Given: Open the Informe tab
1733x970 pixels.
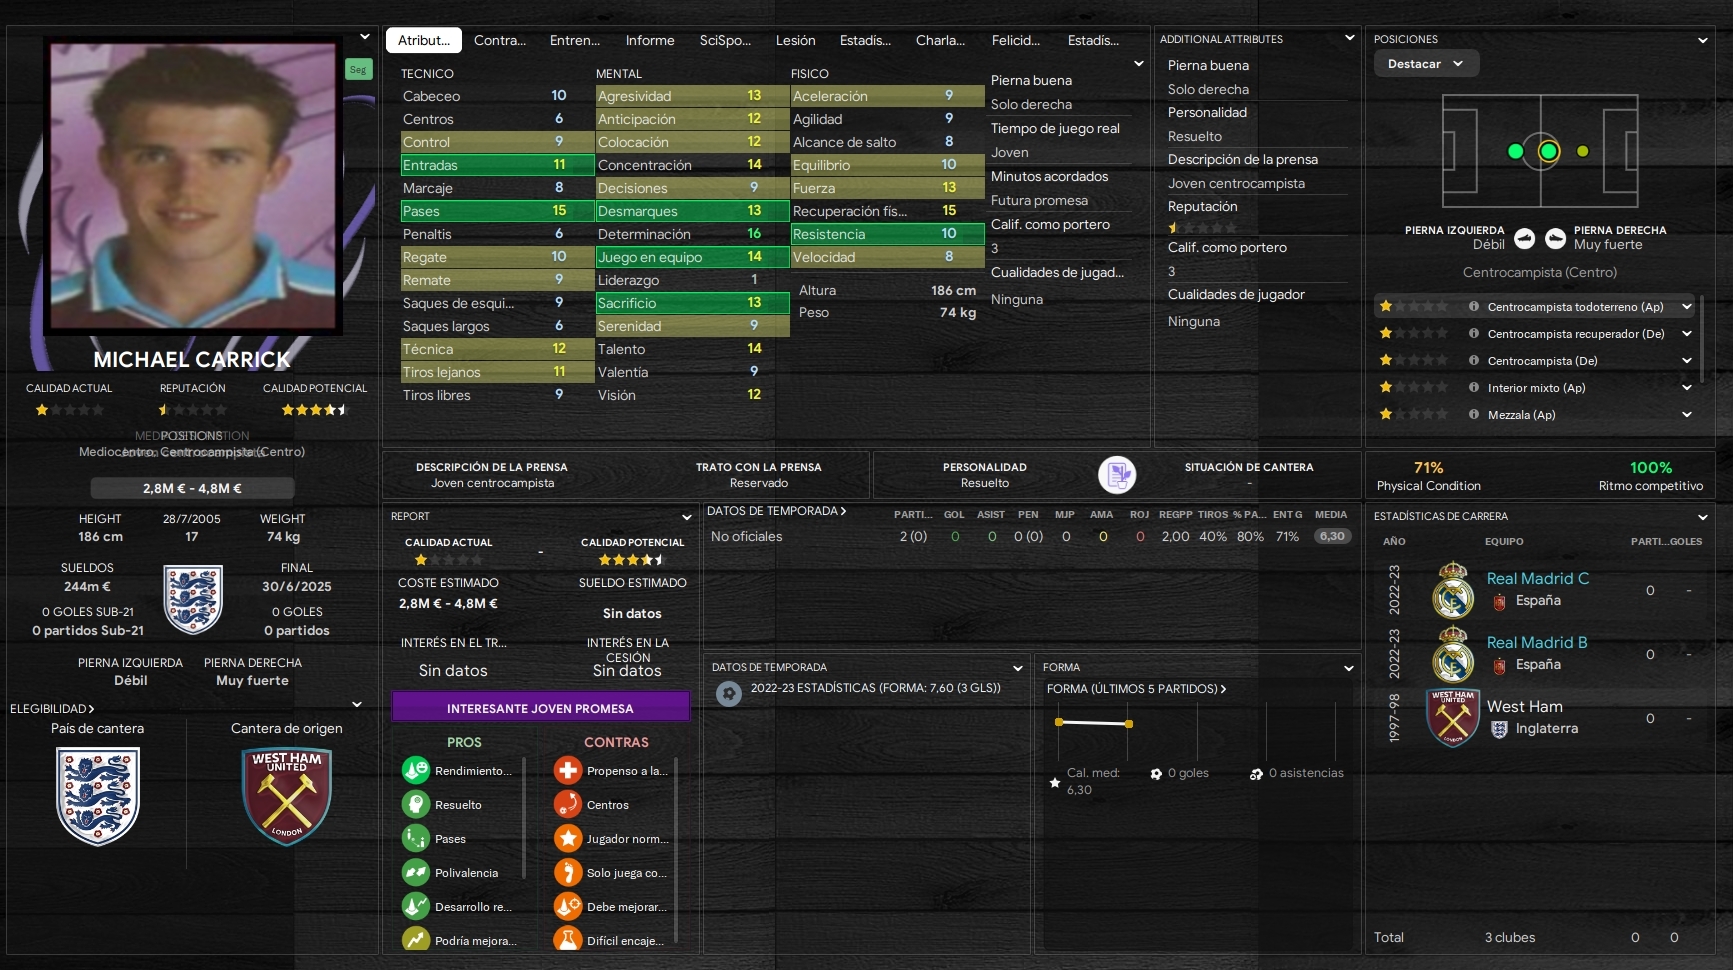Looking at the screenshot, I should pos(650,40).
